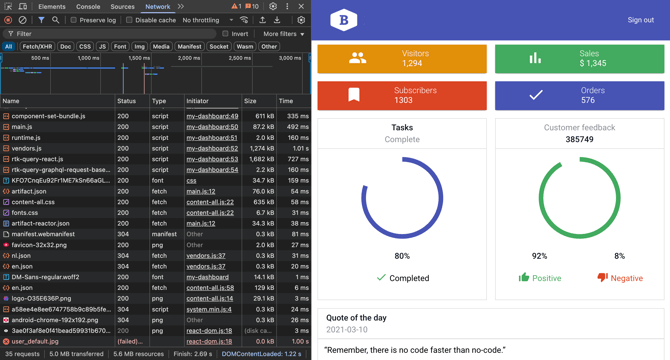Click the Subscribers bookmark icon

354,95
